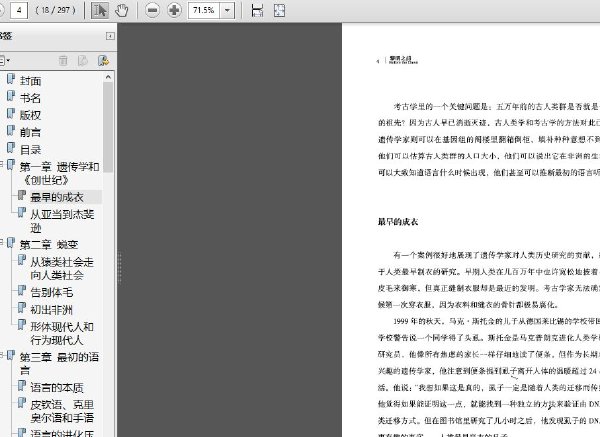
Task: Collapse the 第二章 蜕变 tree node
Action: click(2, 242)
